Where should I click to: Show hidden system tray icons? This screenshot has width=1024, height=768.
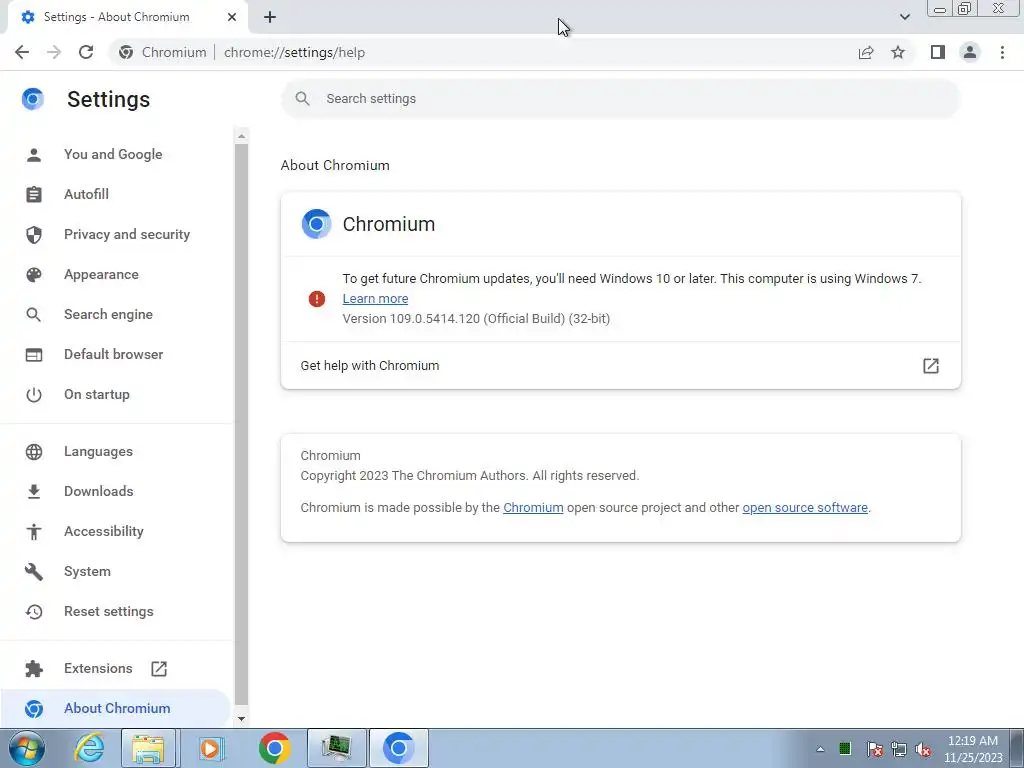[820, 749]
